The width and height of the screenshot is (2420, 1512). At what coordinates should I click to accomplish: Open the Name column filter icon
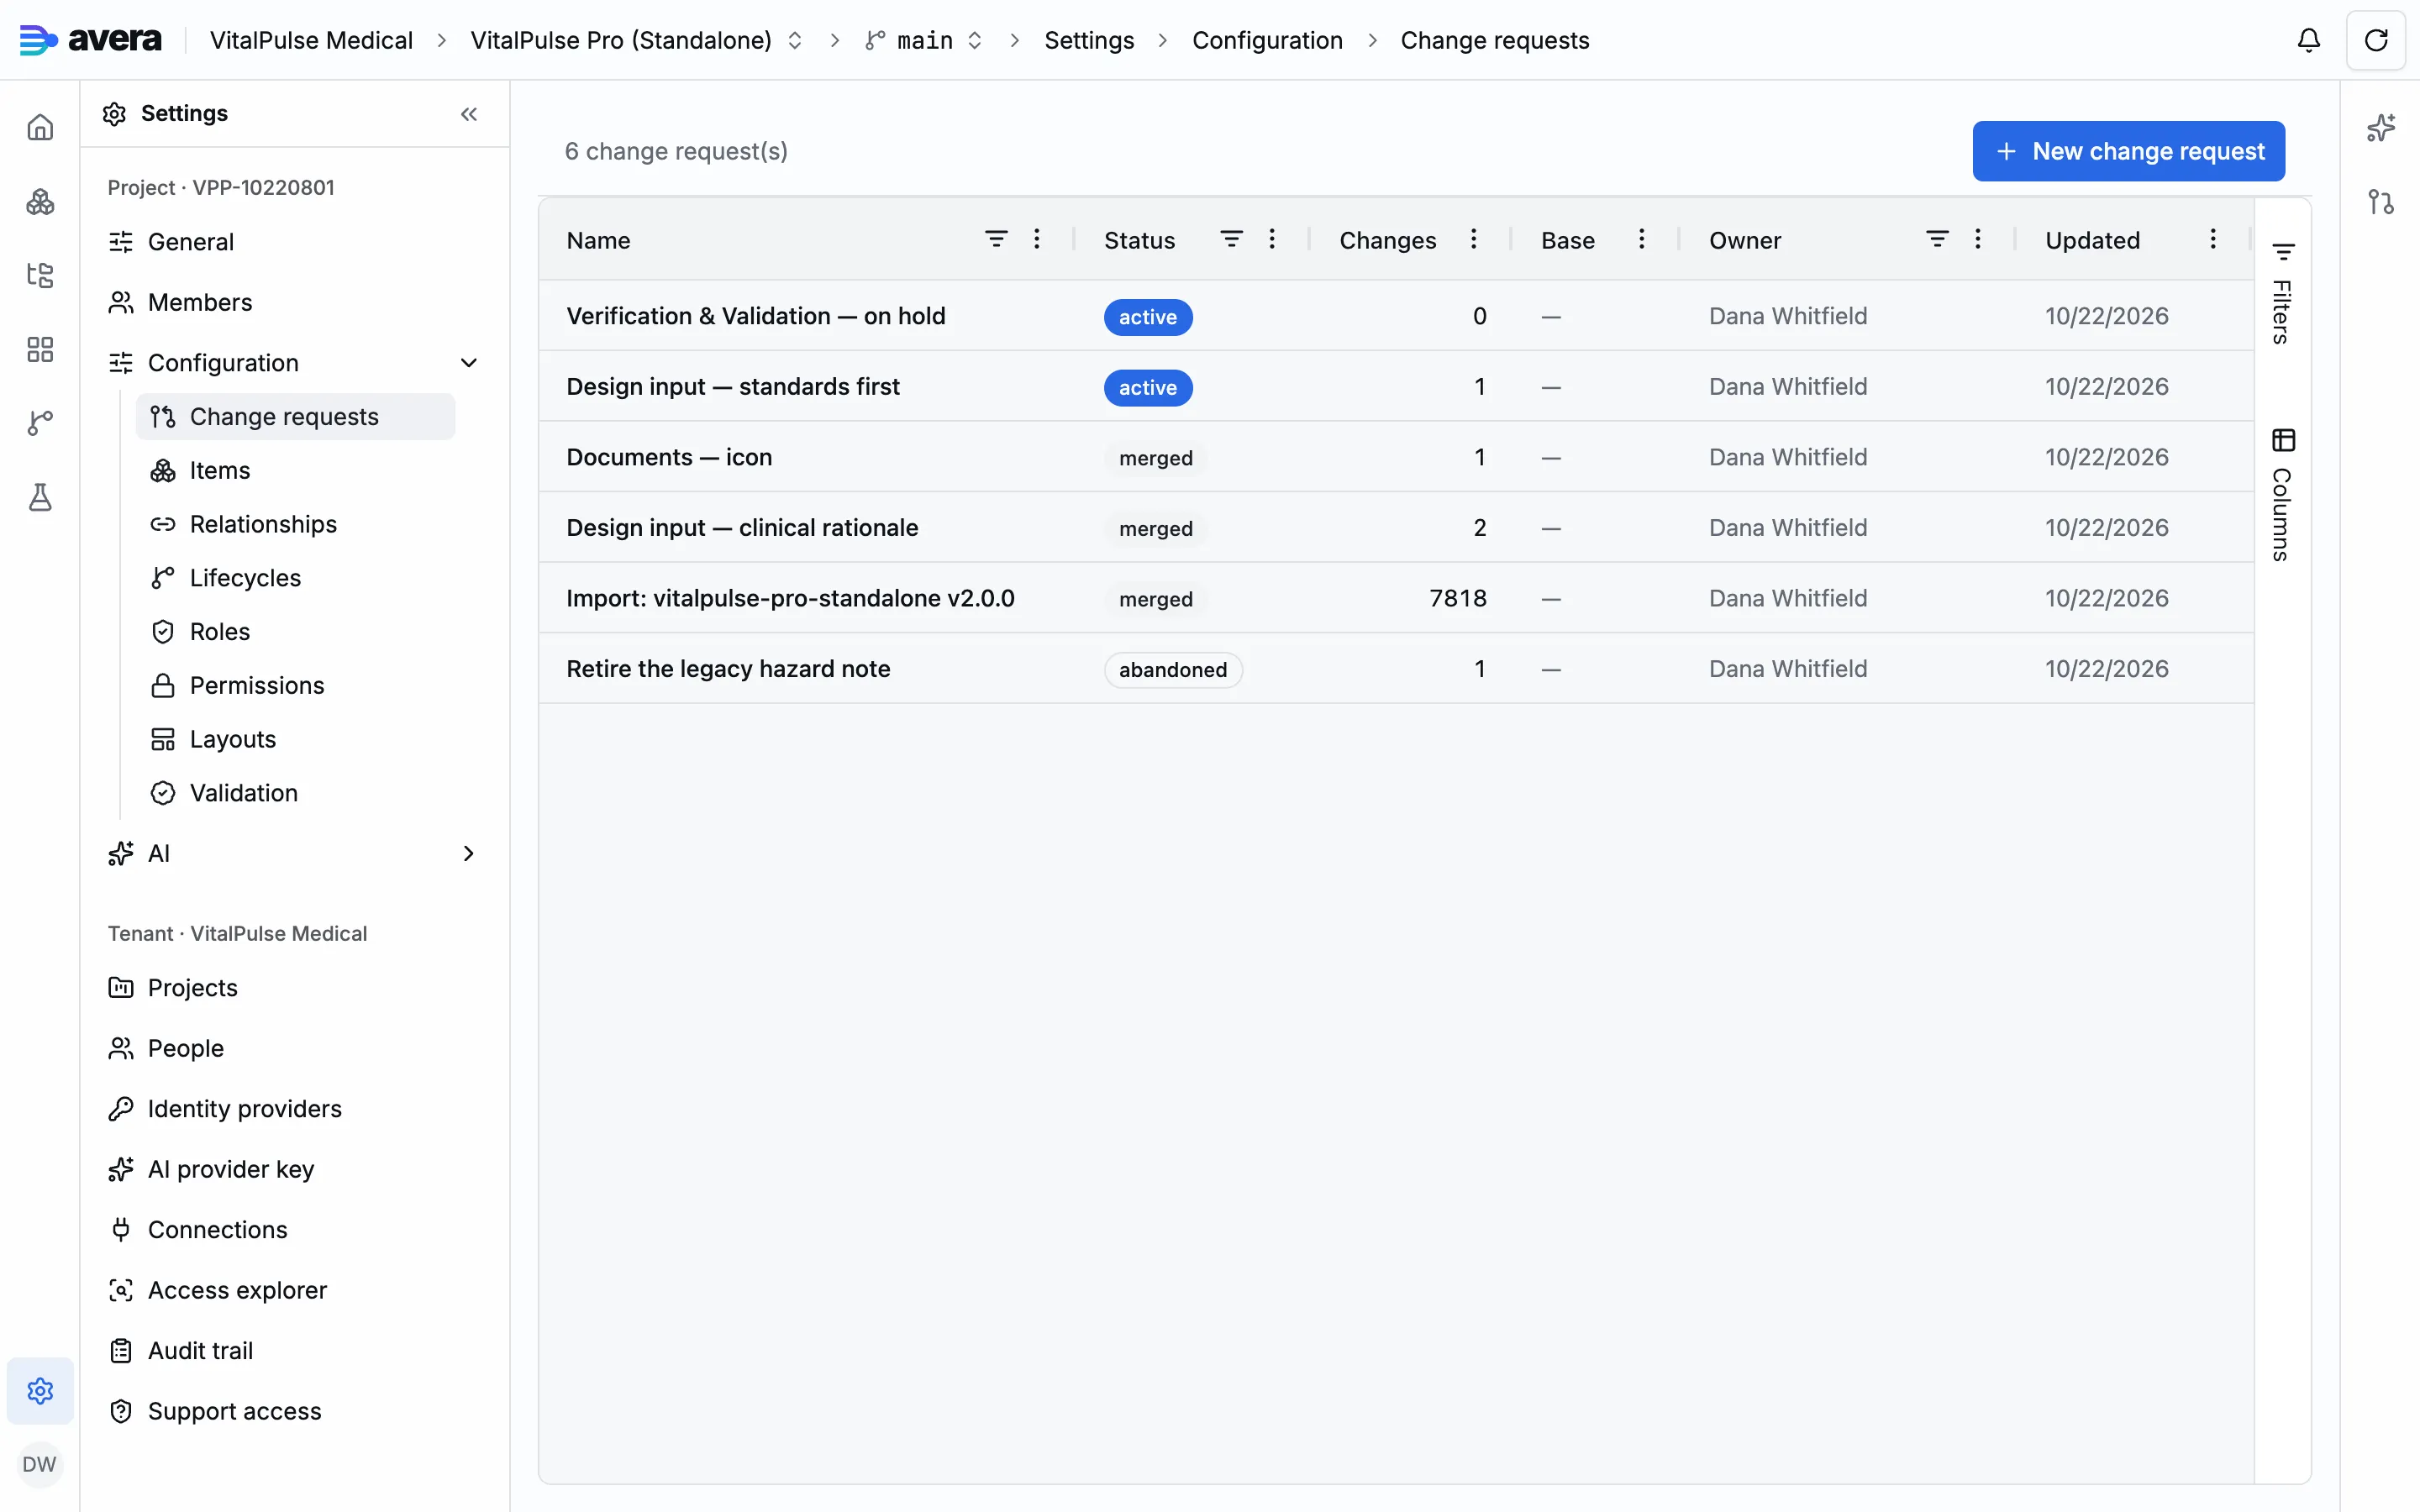[x=996, y=239]
